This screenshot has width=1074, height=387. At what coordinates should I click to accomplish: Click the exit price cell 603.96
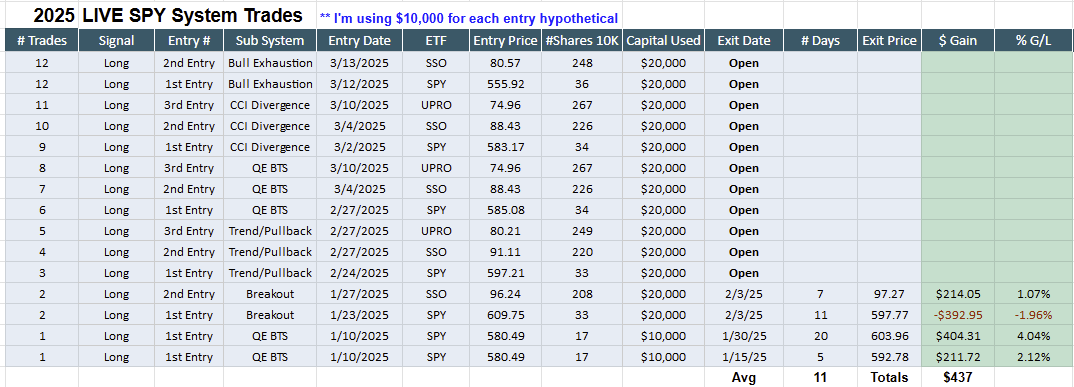point(890,336)
